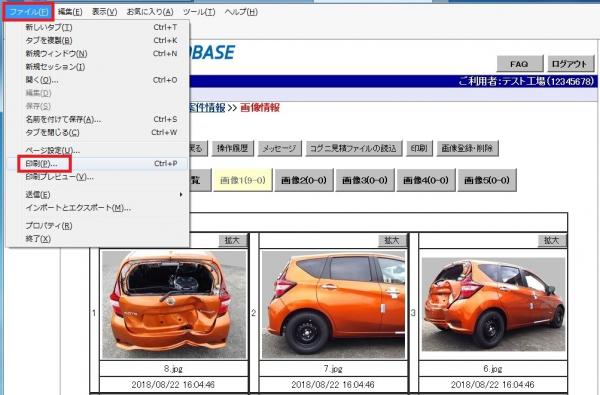Screen dimensions: 600x395
Task: Open the ヘルプ(H) menu
Action: pos(241,12)
